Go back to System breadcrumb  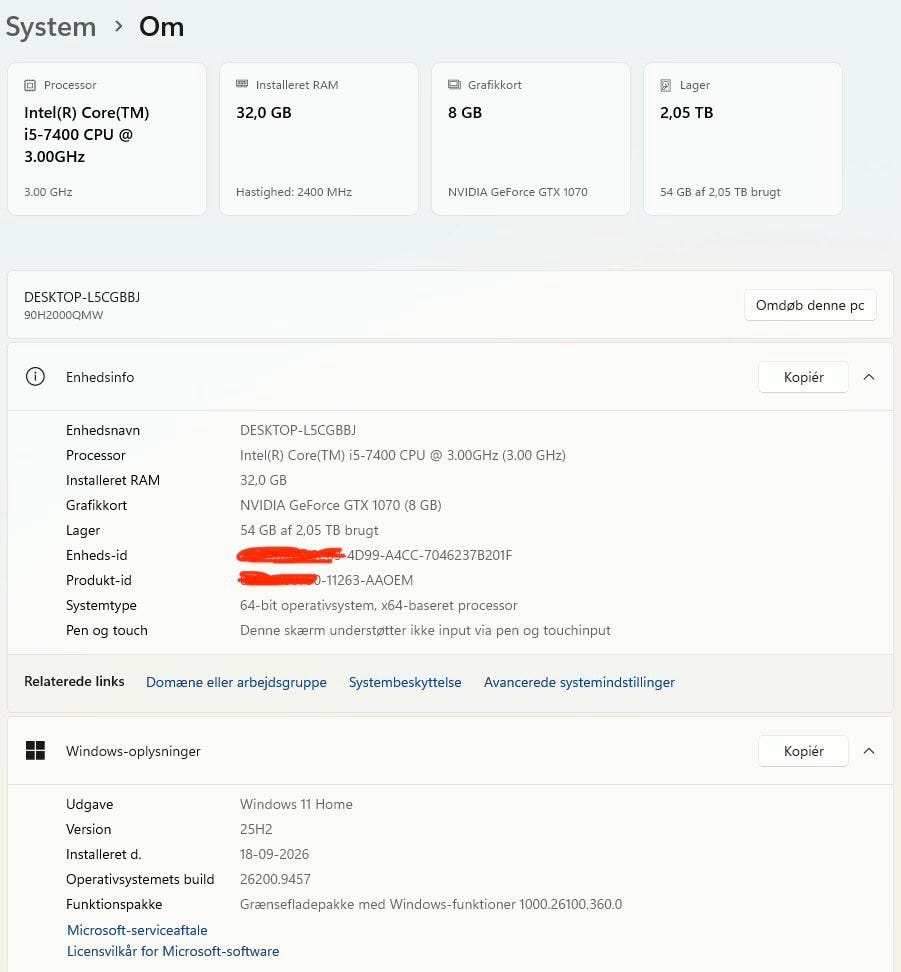51,27
